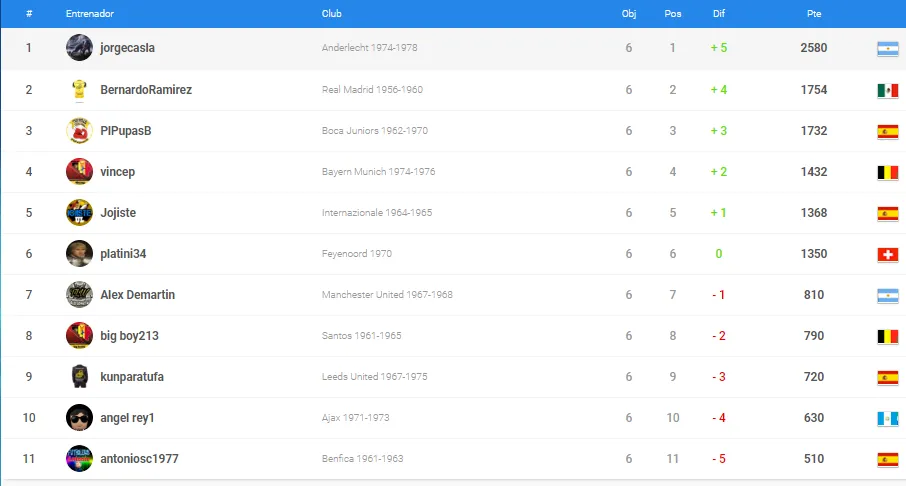
Task: Open platini34's avatar photo
Action: tap(79, 254)
